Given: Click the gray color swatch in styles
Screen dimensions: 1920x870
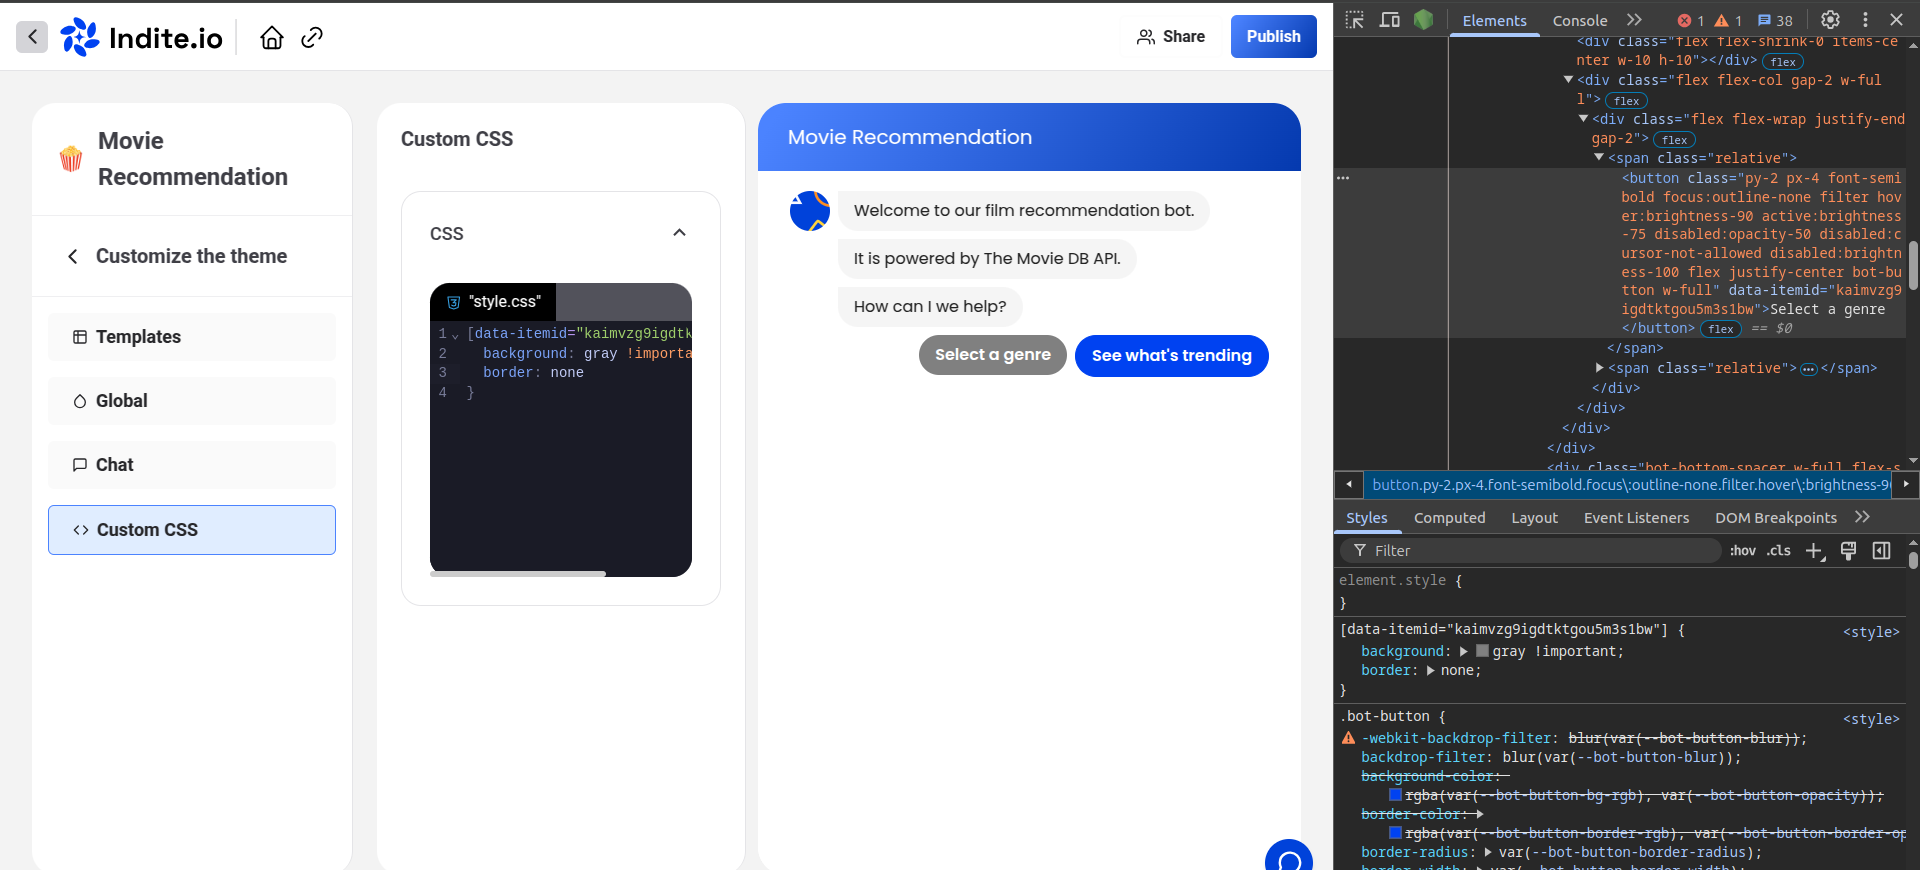Looking at the screenshot, I should pyautogui.click(x=1482, y=651).
